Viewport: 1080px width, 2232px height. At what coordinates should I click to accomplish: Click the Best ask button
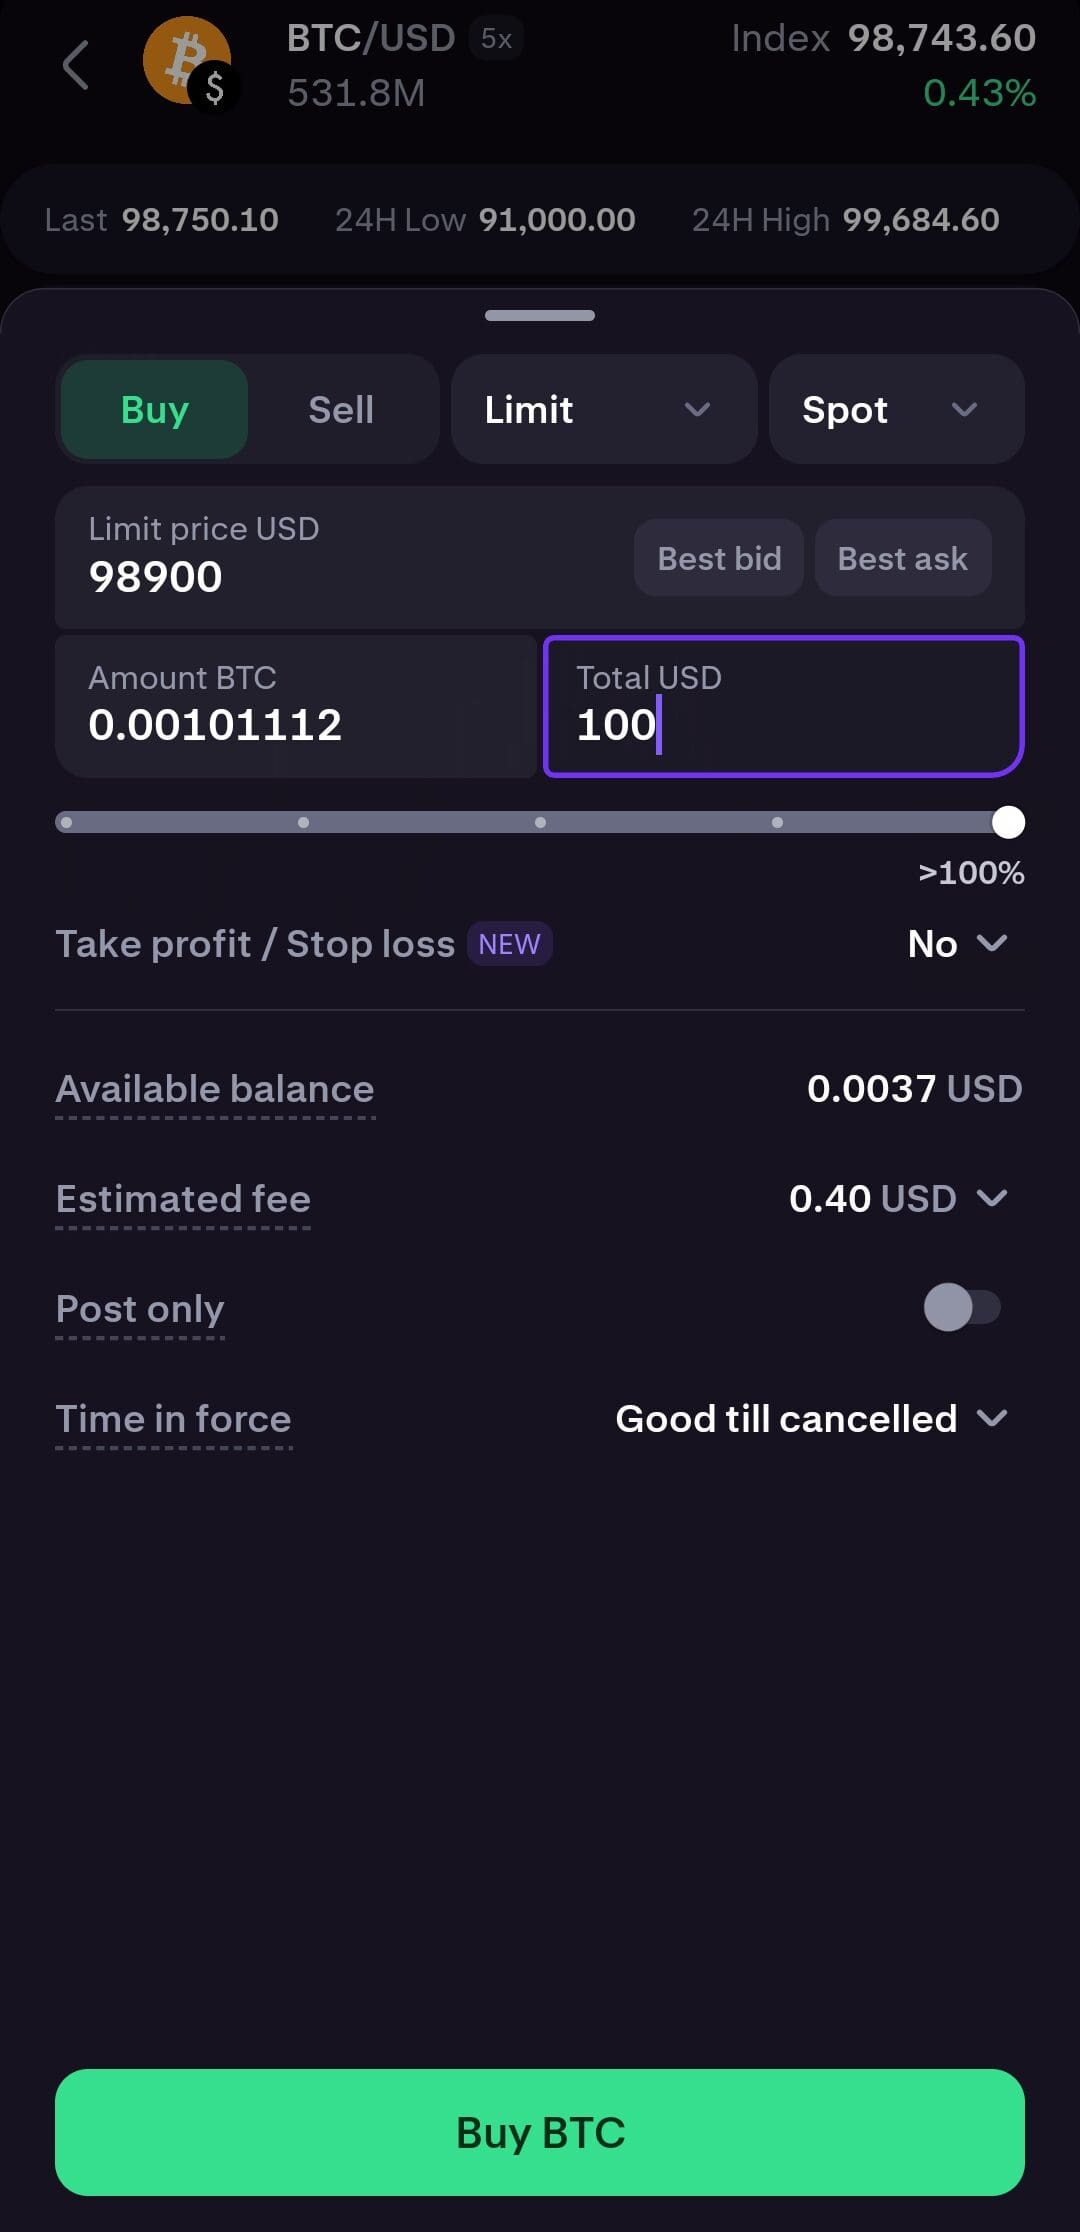(902, 558)
